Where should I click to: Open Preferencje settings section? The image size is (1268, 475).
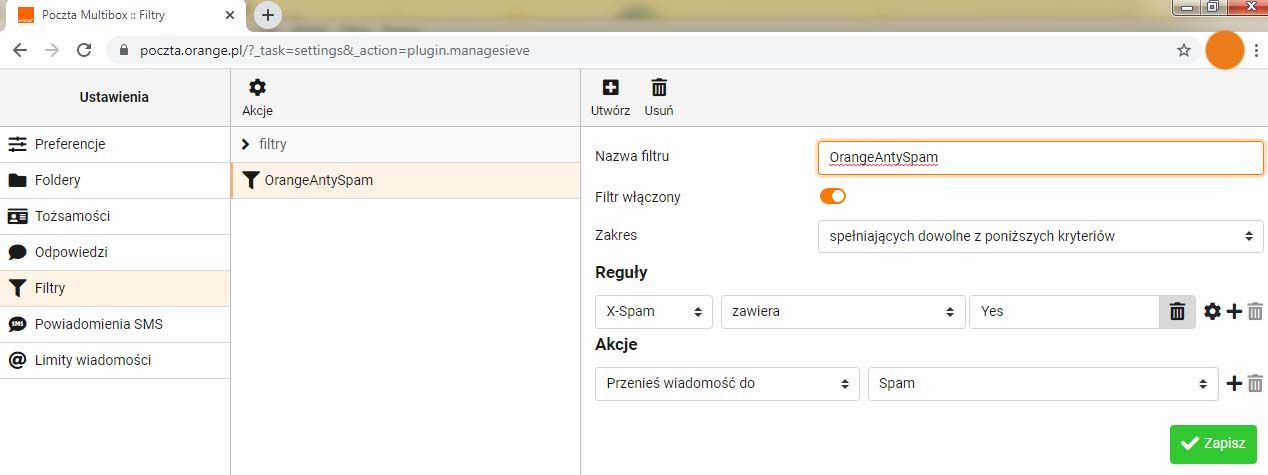tap(70, 144)
